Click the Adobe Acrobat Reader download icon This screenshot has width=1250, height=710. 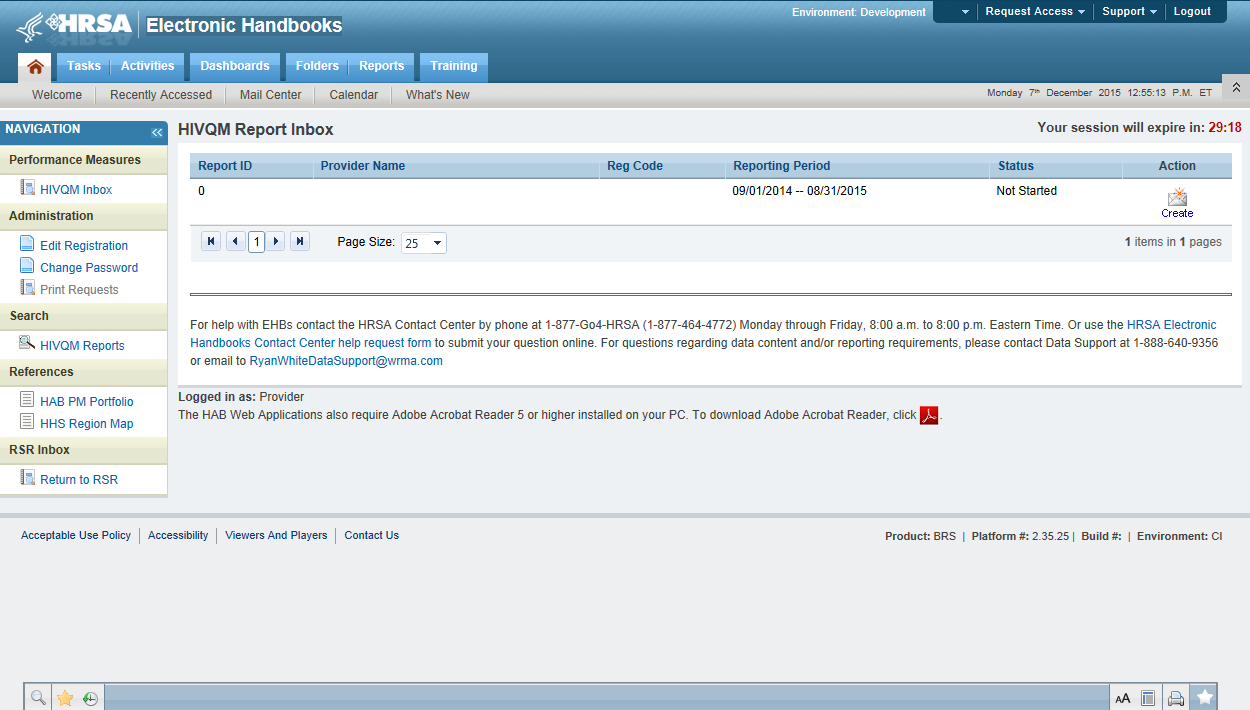tap(929, 415)
